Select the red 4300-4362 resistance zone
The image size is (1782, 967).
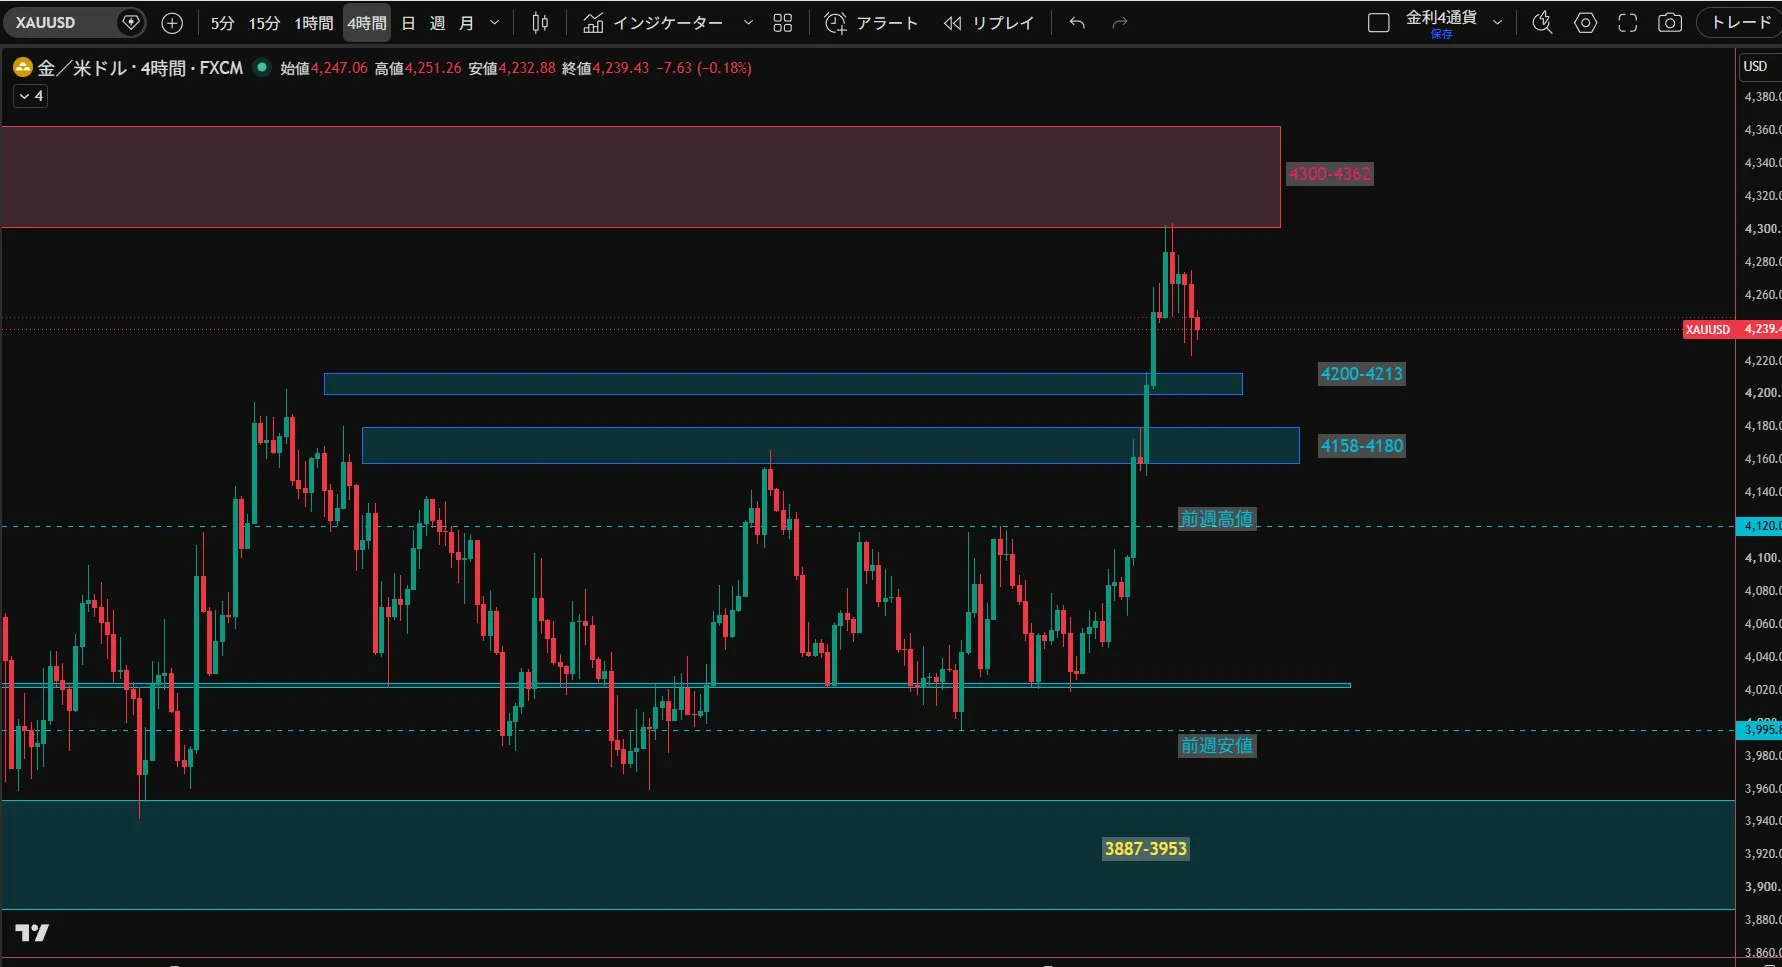640,177
